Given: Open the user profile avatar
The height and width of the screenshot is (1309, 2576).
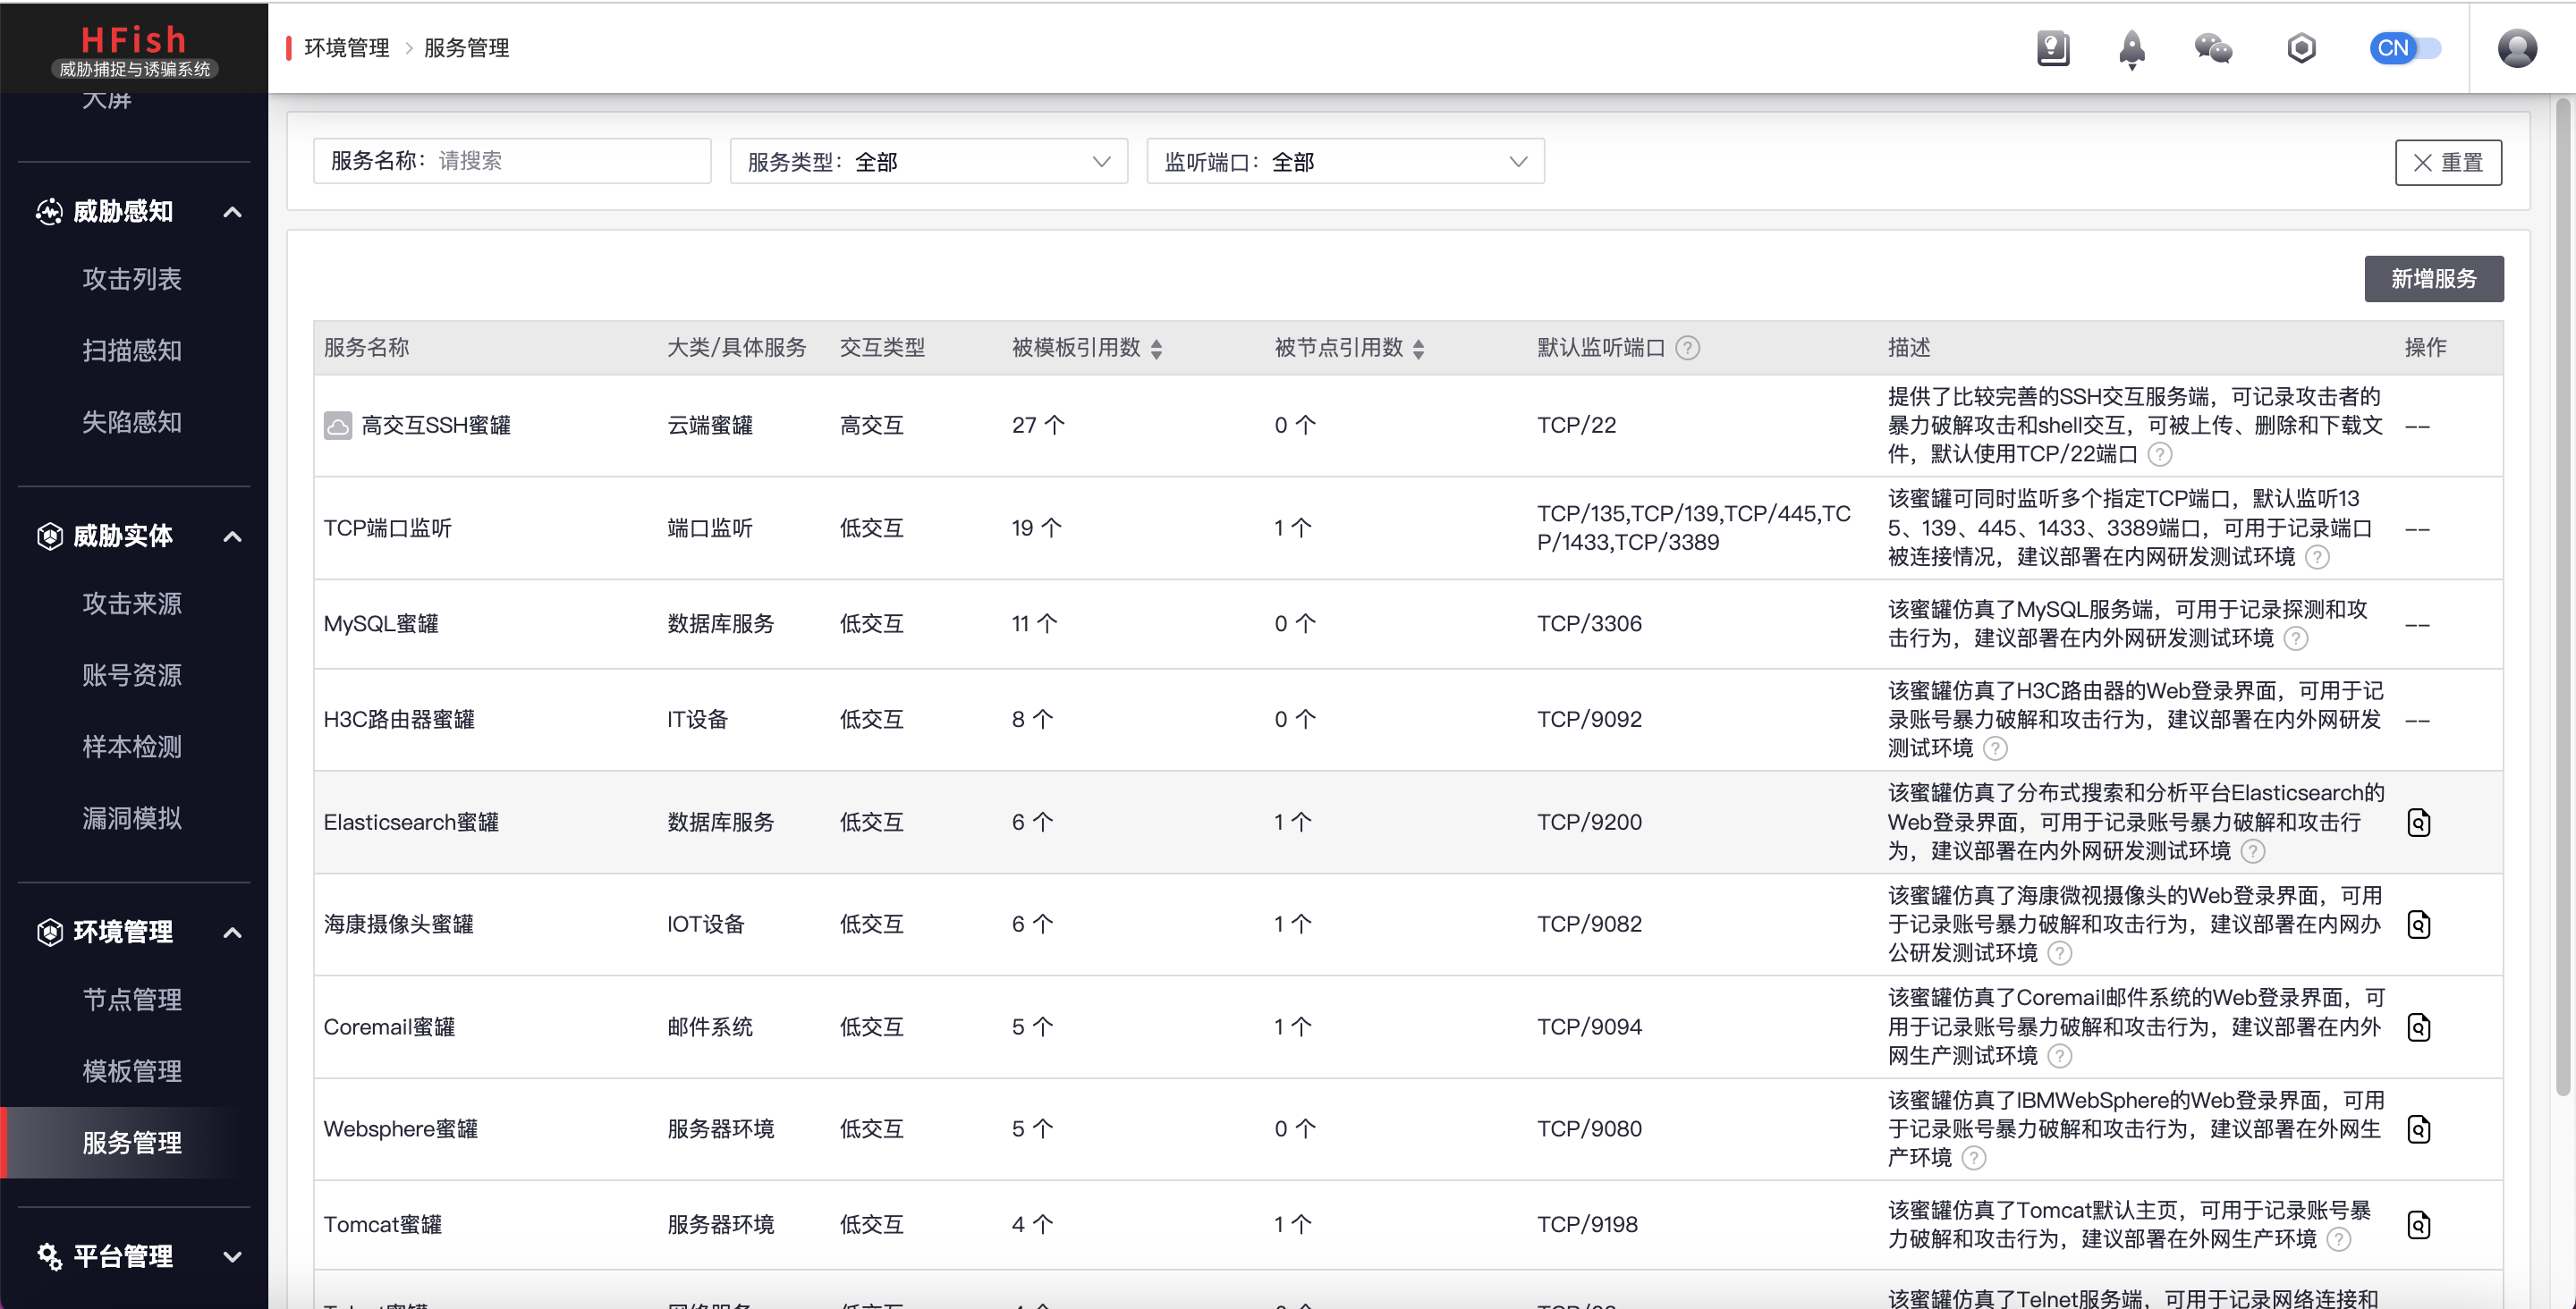Looking at the screenshot, I should click(2516, 48).
